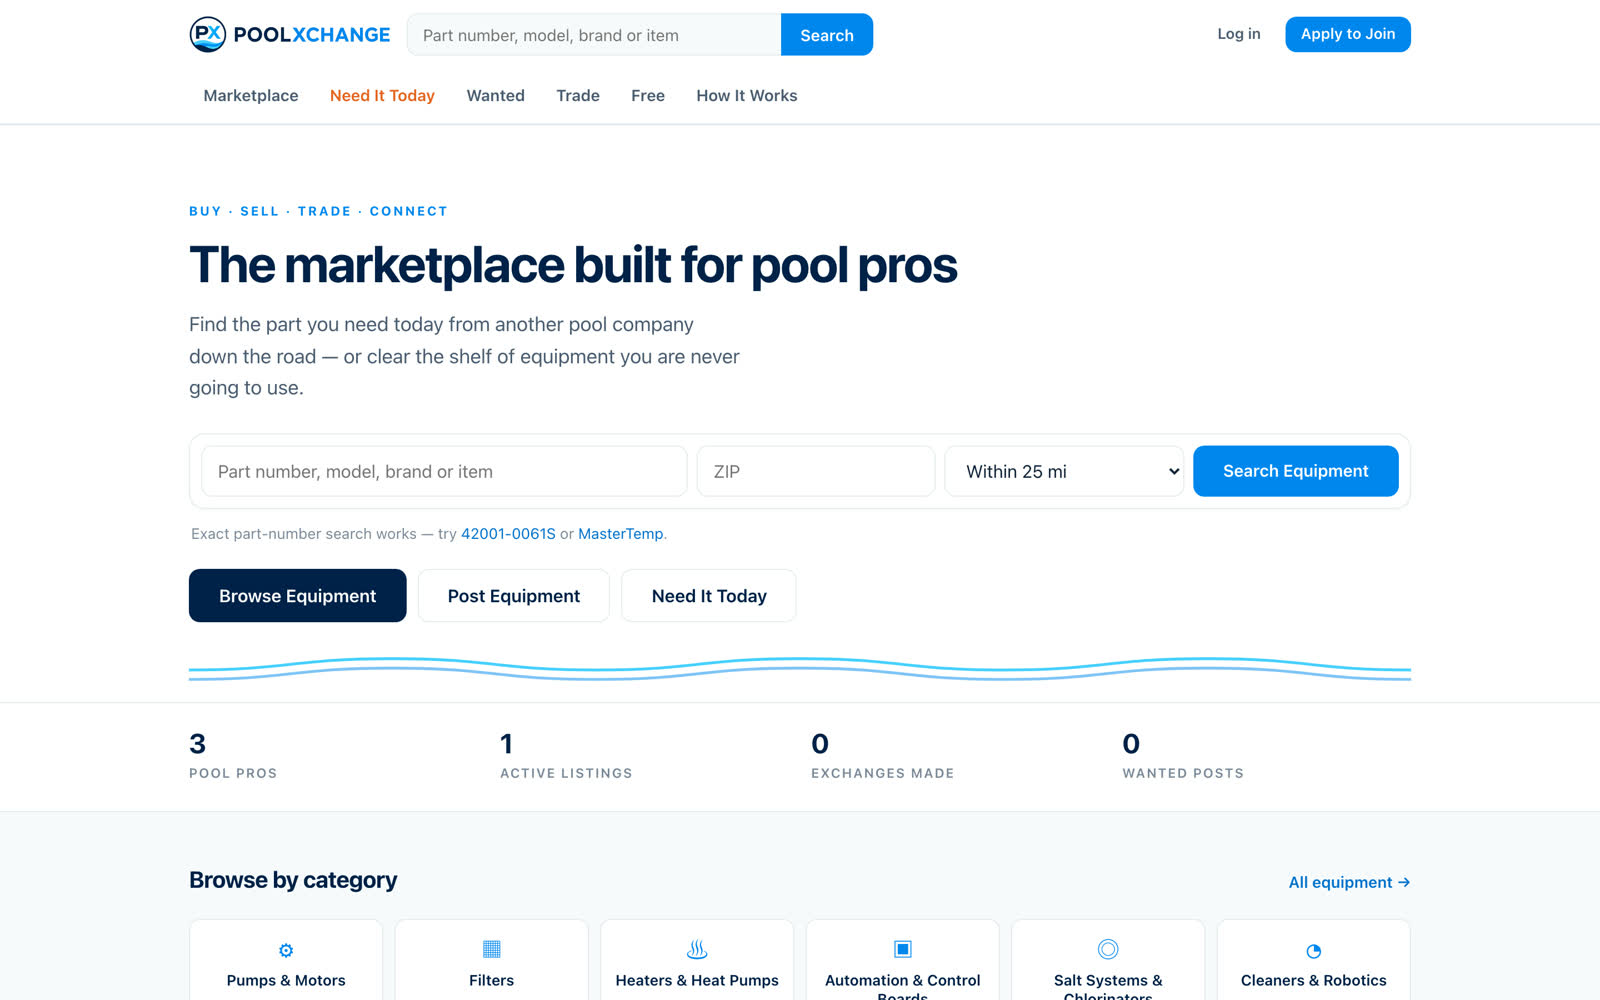Click the Browse Equipment button

pyautogui.click(x=298, y=596)
